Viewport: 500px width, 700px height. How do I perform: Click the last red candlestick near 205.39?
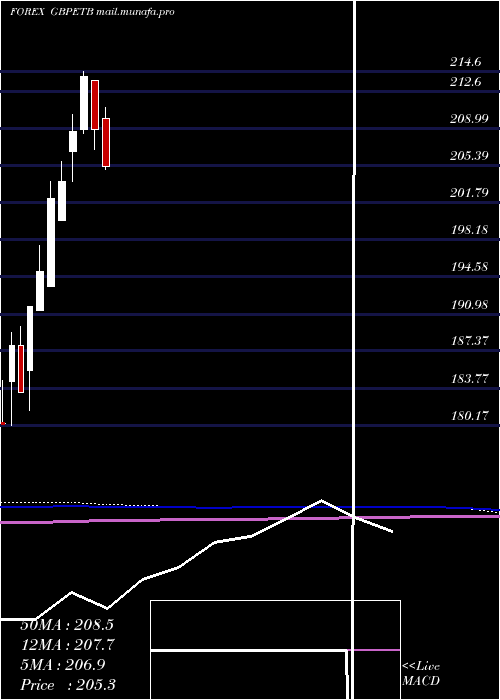106,142
